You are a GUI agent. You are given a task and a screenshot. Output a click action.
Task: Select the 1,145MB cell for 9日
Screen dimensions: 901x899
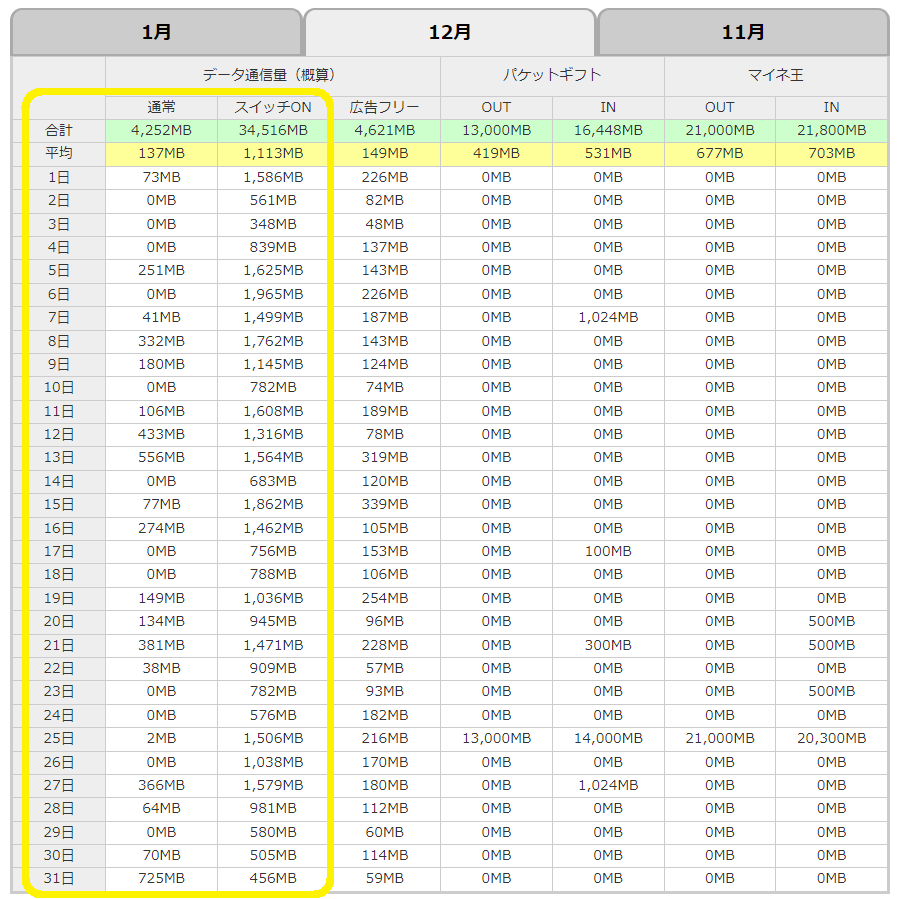click(273, 364)
